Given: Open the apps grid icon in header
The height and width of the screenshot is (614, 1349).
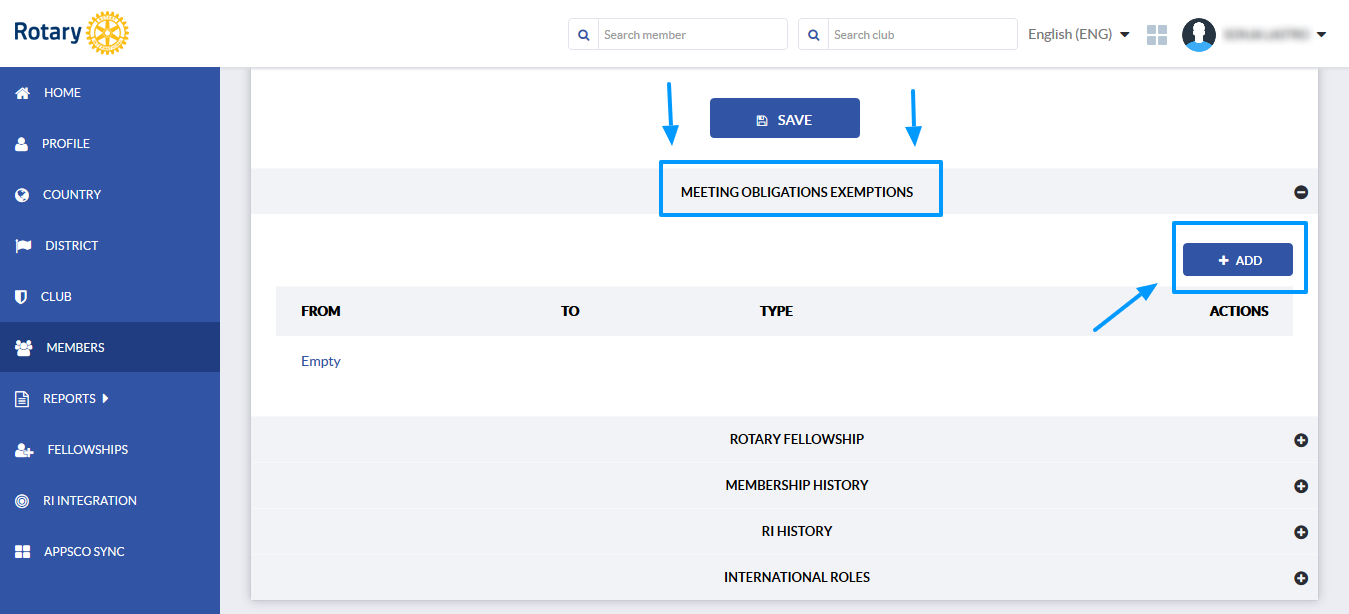Looking at the screenshot, I should tap(1157, 35).
